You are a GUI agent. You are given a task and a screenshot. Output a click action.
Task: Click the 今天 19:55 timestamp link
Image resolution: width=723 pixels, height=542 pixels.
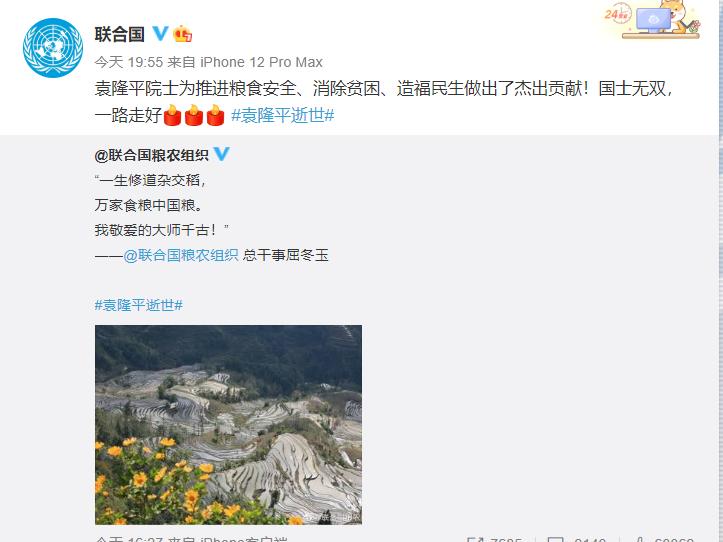(129, 62)
